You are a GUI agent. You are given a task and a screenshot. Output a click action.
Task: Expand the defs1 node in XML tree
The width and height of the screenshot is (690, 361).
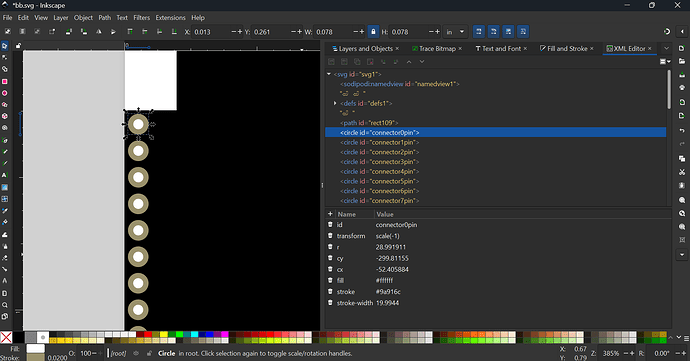tap(335, 103)
